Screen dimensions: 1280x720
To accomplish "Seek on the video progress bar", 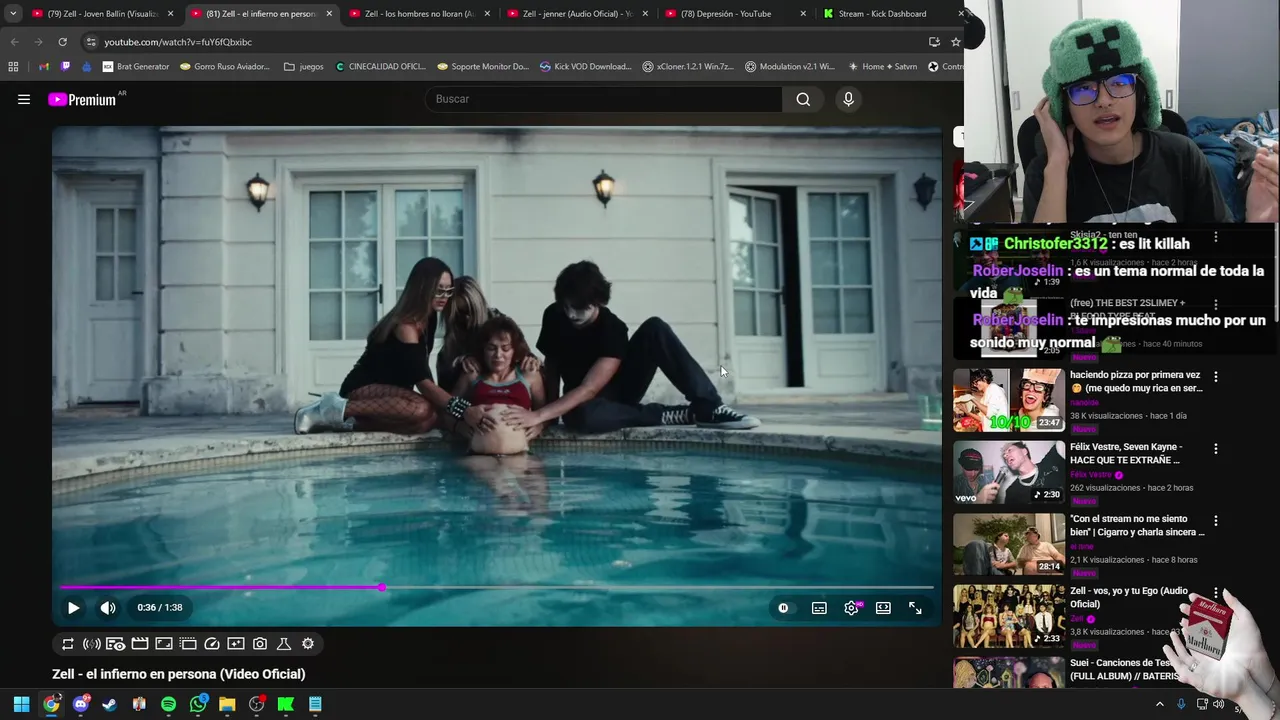I will (x=497, y=587).
